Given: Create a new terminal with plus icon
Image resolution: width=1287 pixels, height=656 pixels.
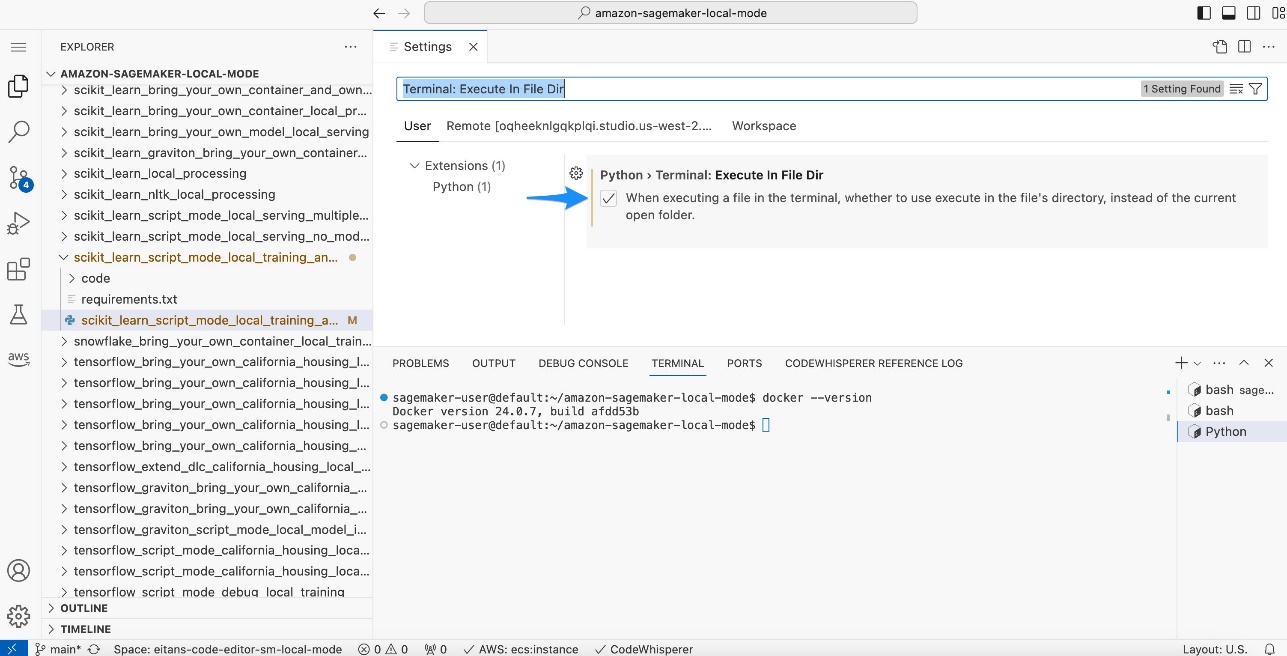Looking at the screenshot, I should [1181, 363].
